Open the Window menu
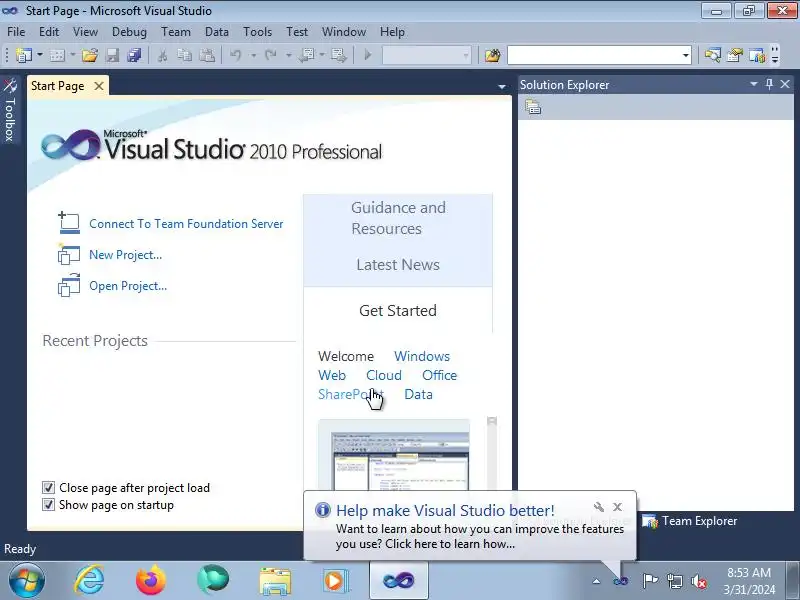Image resolution: width=800 pixels, height=600 pixels. (344, 32)
